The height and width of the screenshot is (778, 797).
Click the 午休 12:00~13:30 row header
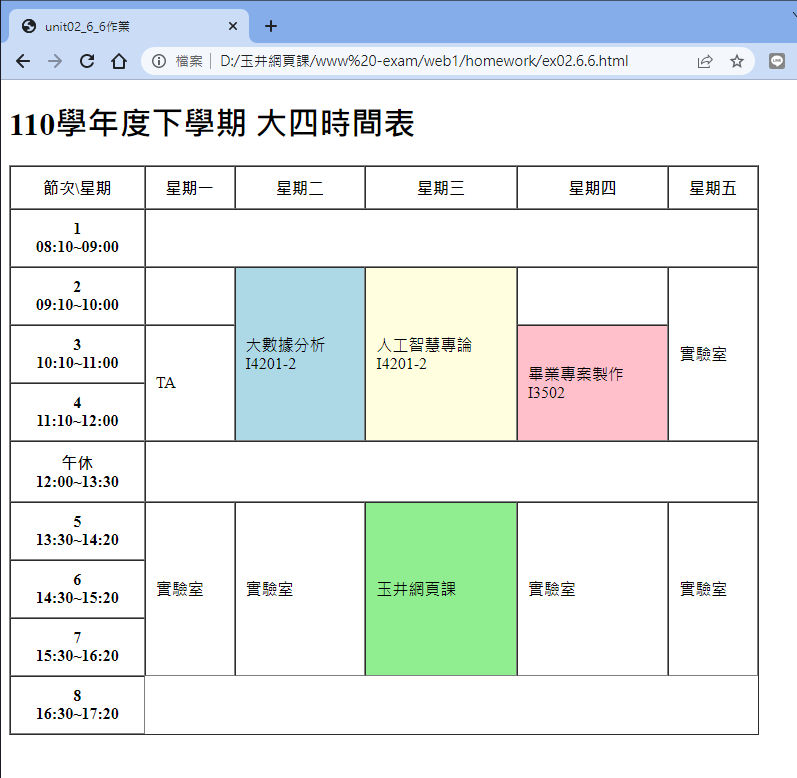(x=77, y=472)
